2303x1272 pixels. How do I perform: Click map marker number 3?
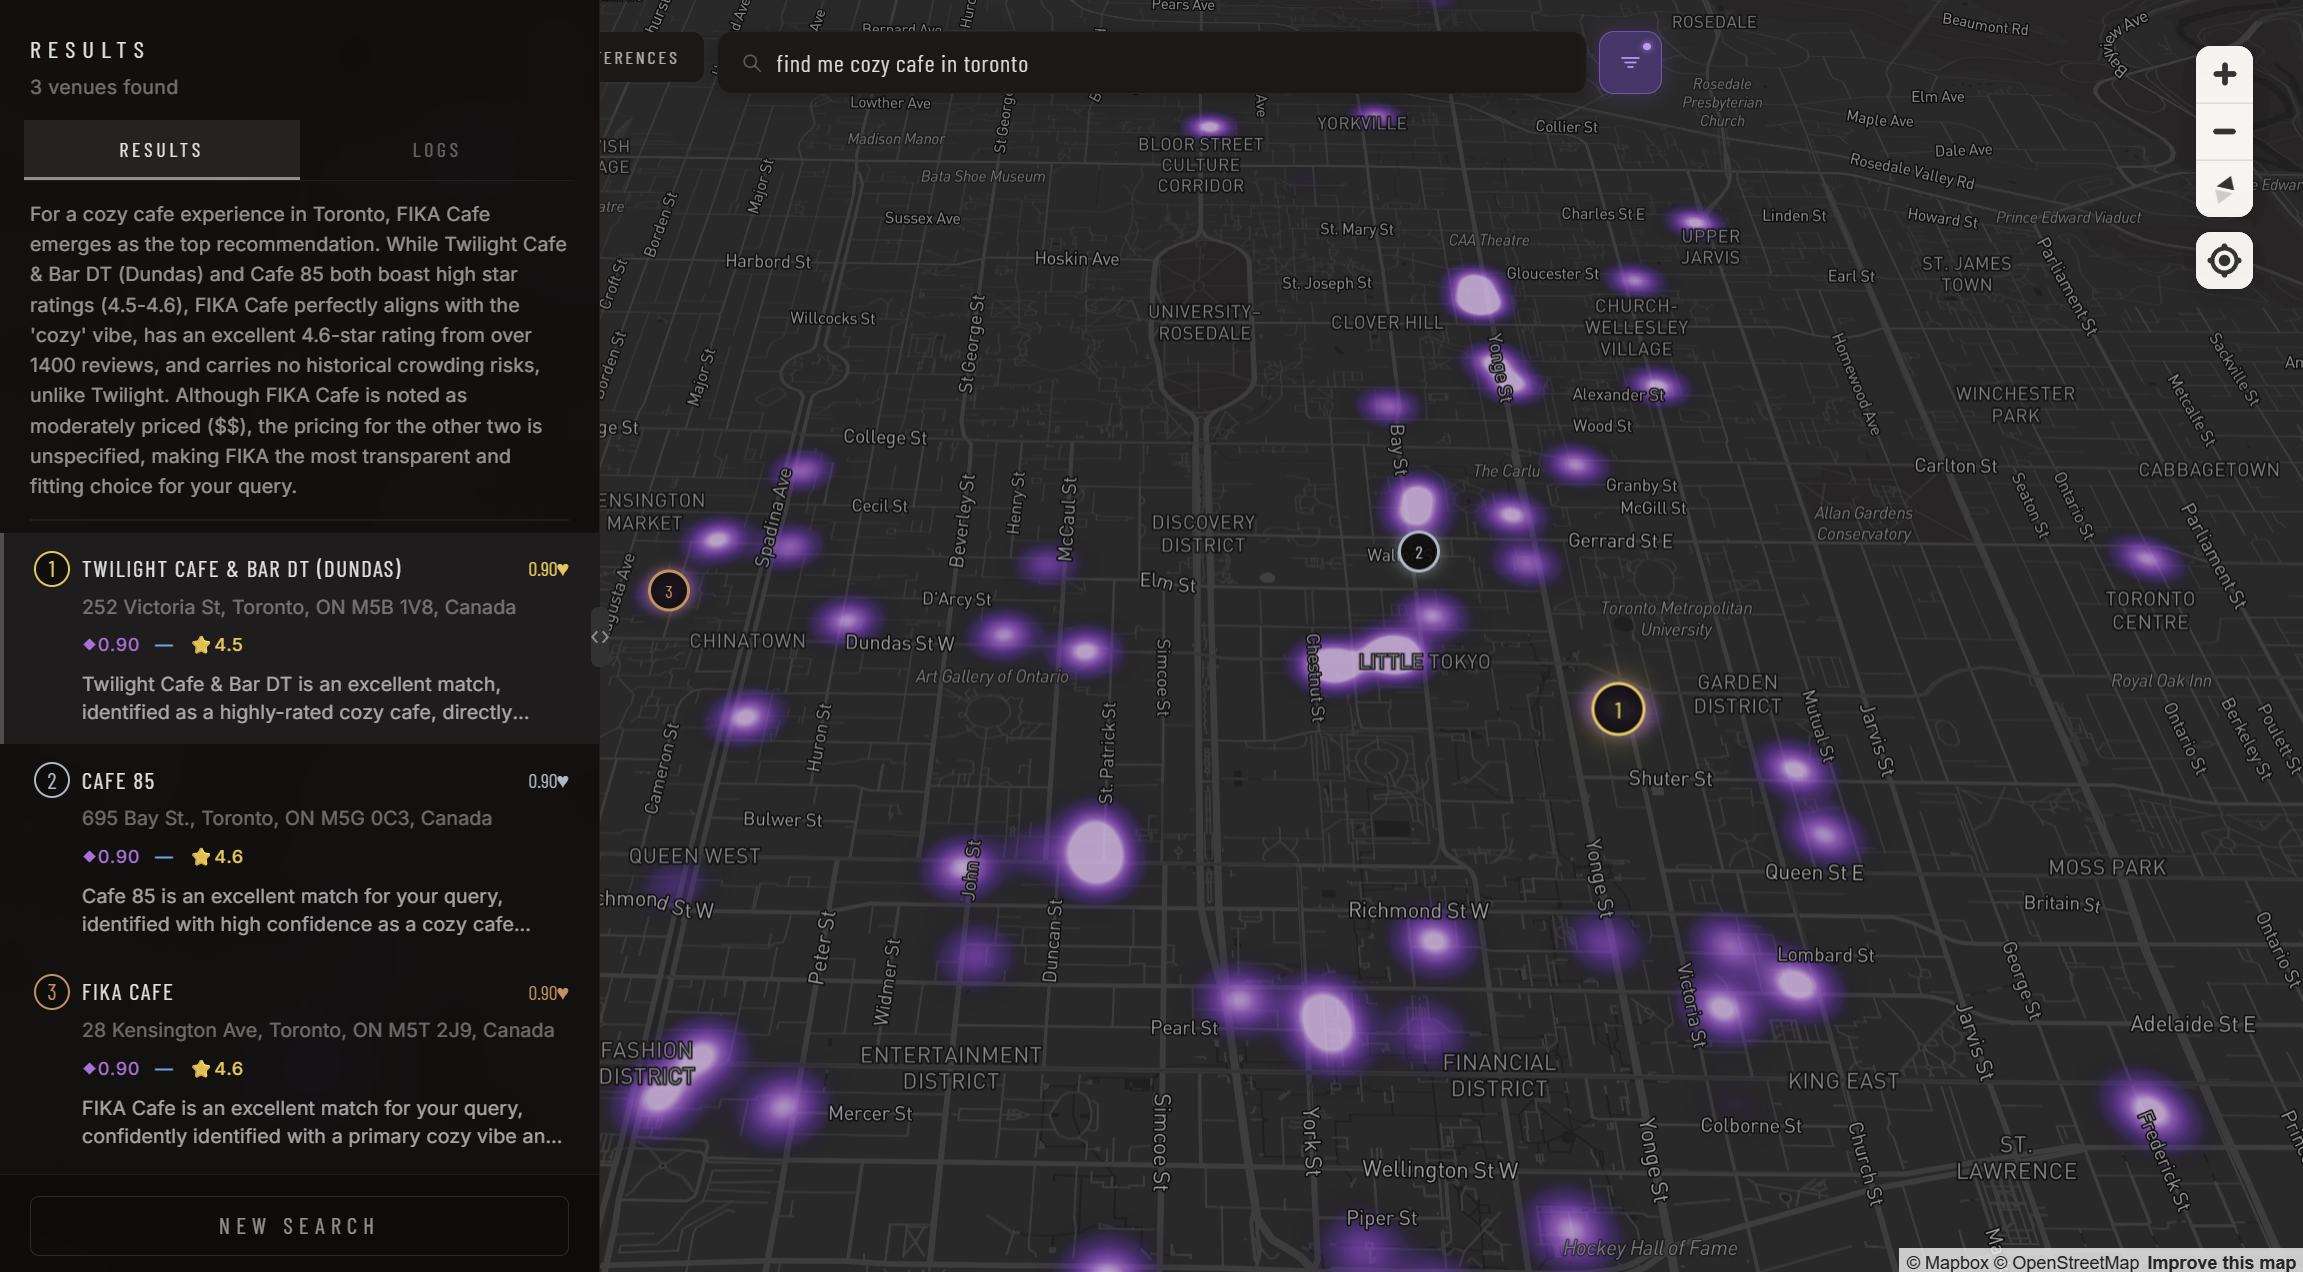(668, 591)
